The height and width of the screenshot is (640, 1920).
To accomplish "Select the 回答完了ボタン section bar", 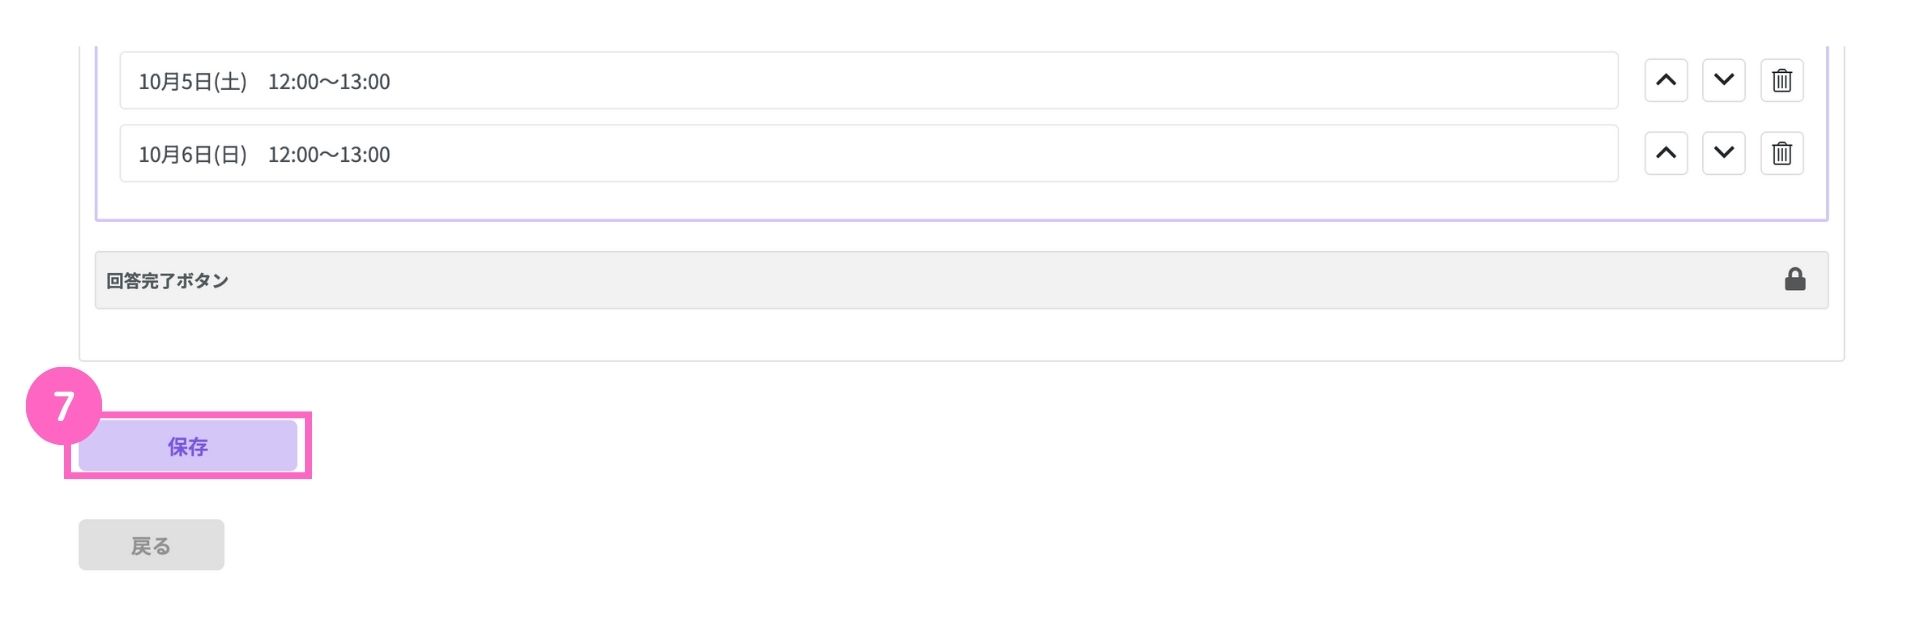I will (x=961, y=280).
